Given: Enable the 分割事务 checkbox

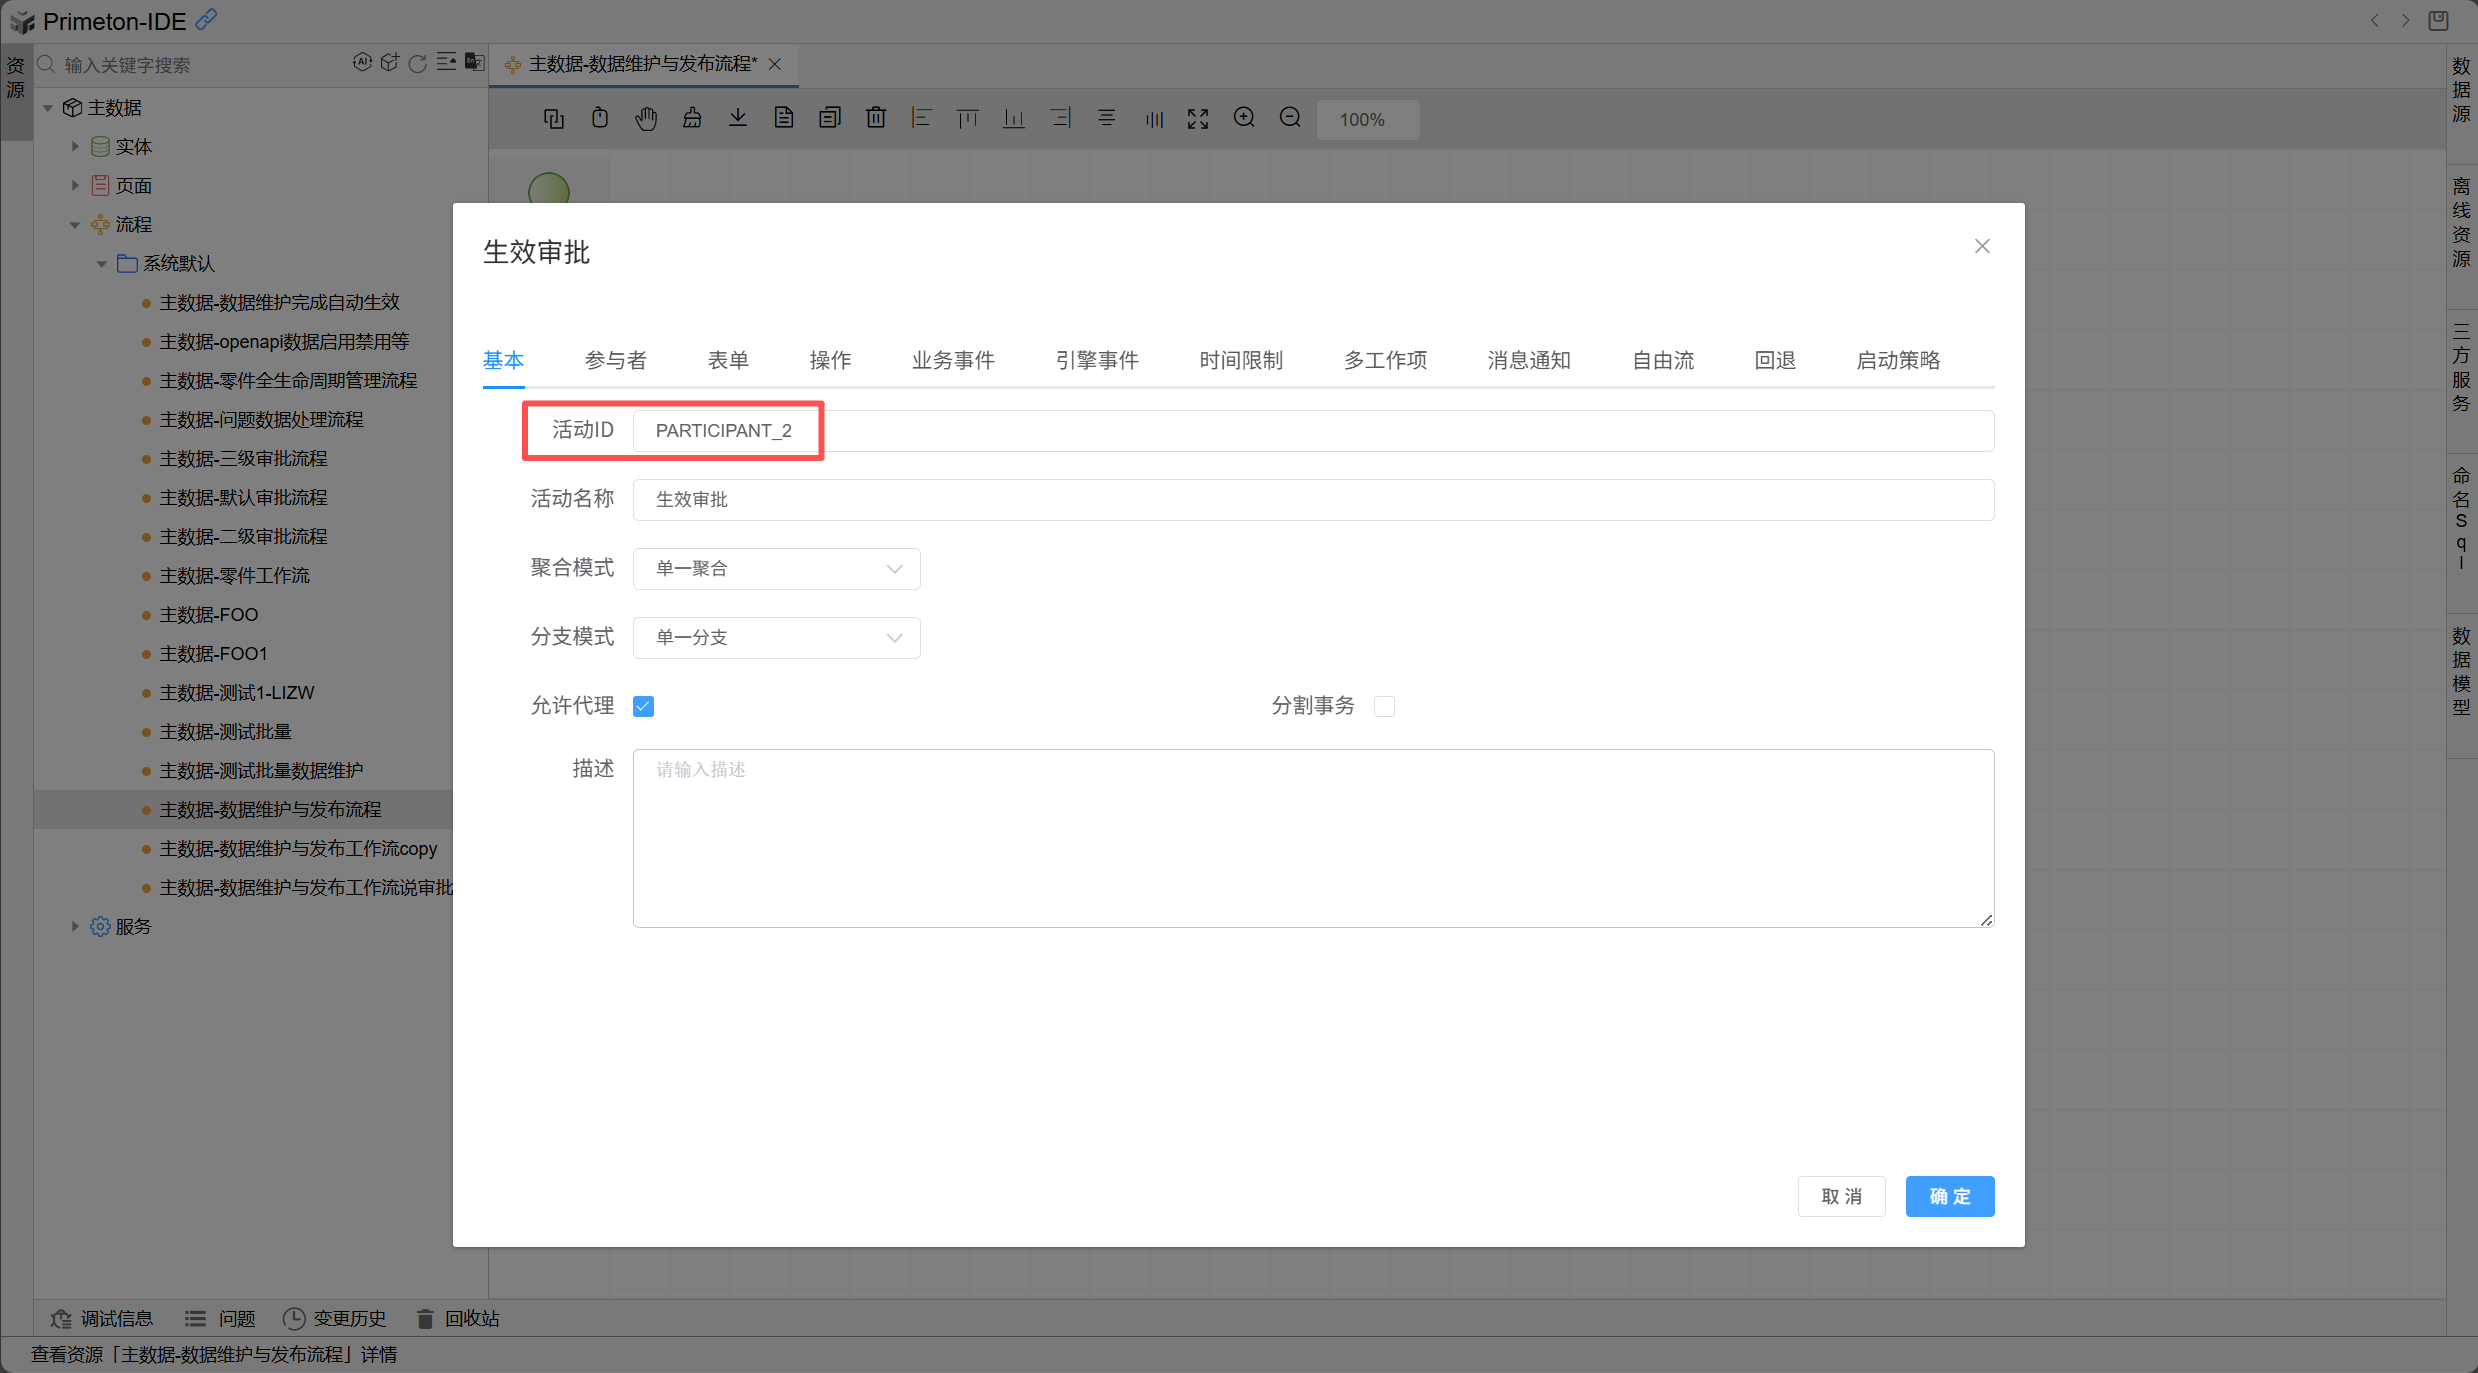Looking at the screenshot, I should (1384, 706).
